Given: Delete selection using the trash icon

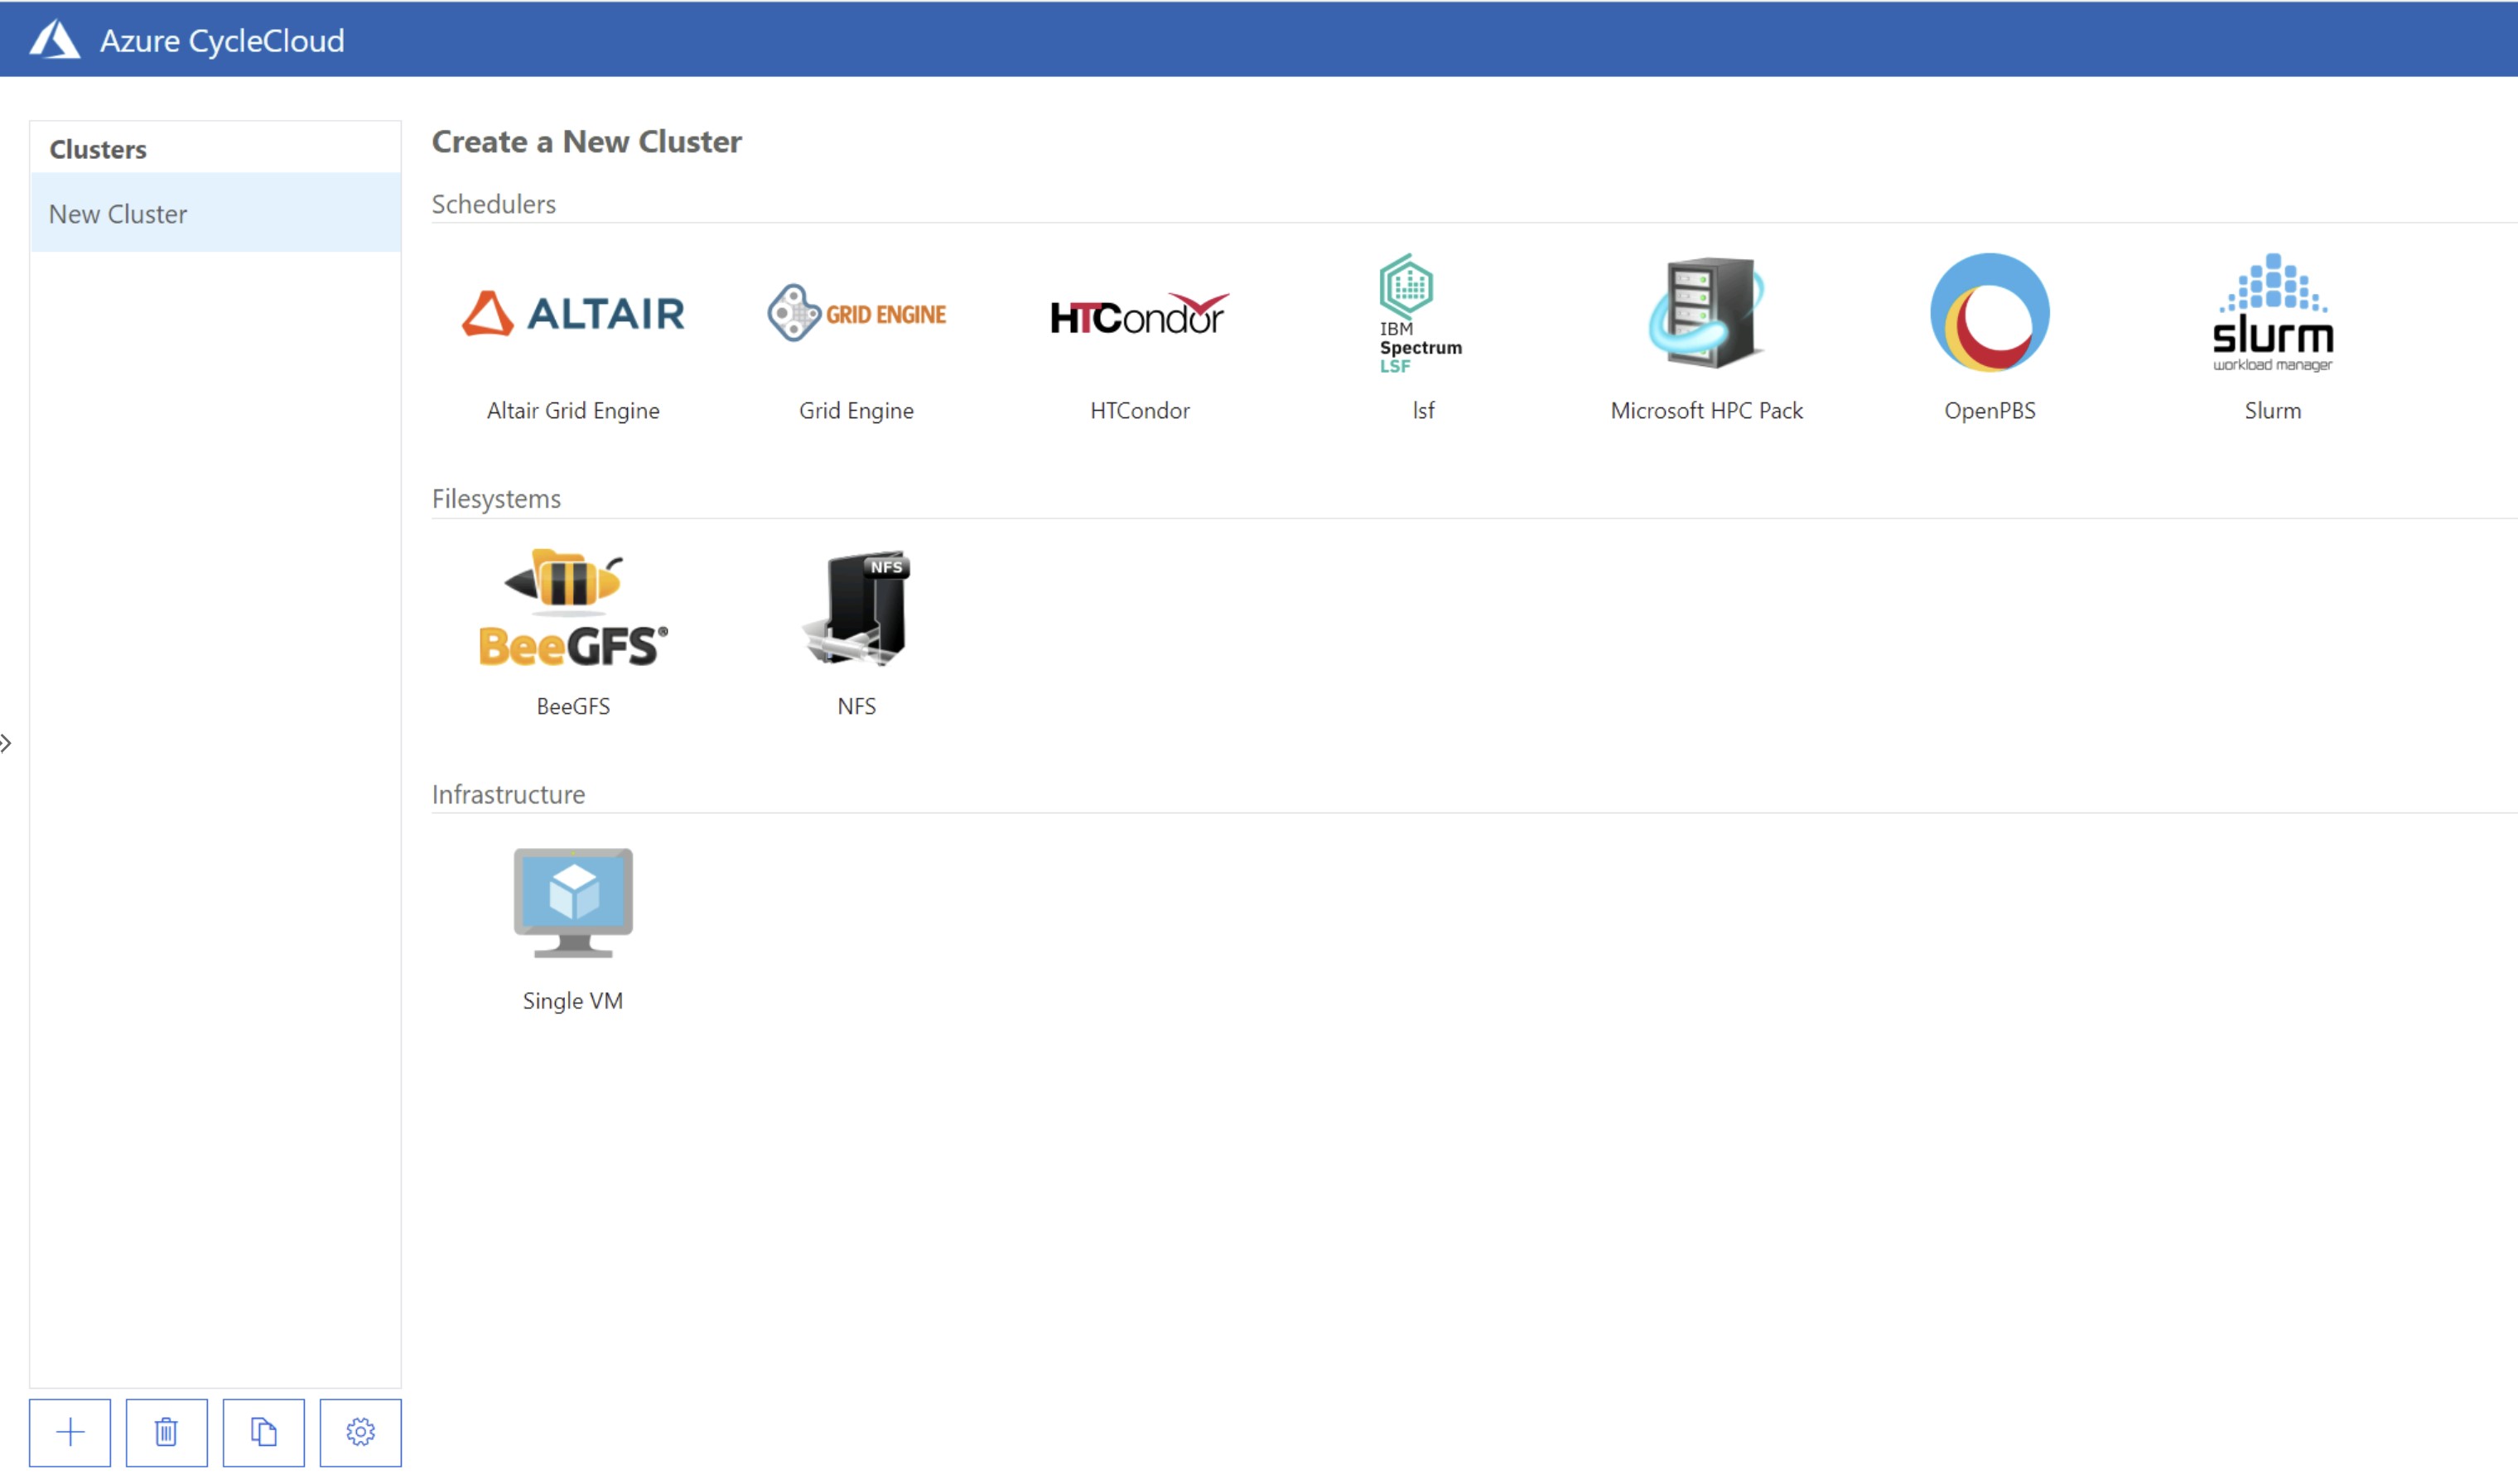Looking at the screenshot, I should [167, 1432].
